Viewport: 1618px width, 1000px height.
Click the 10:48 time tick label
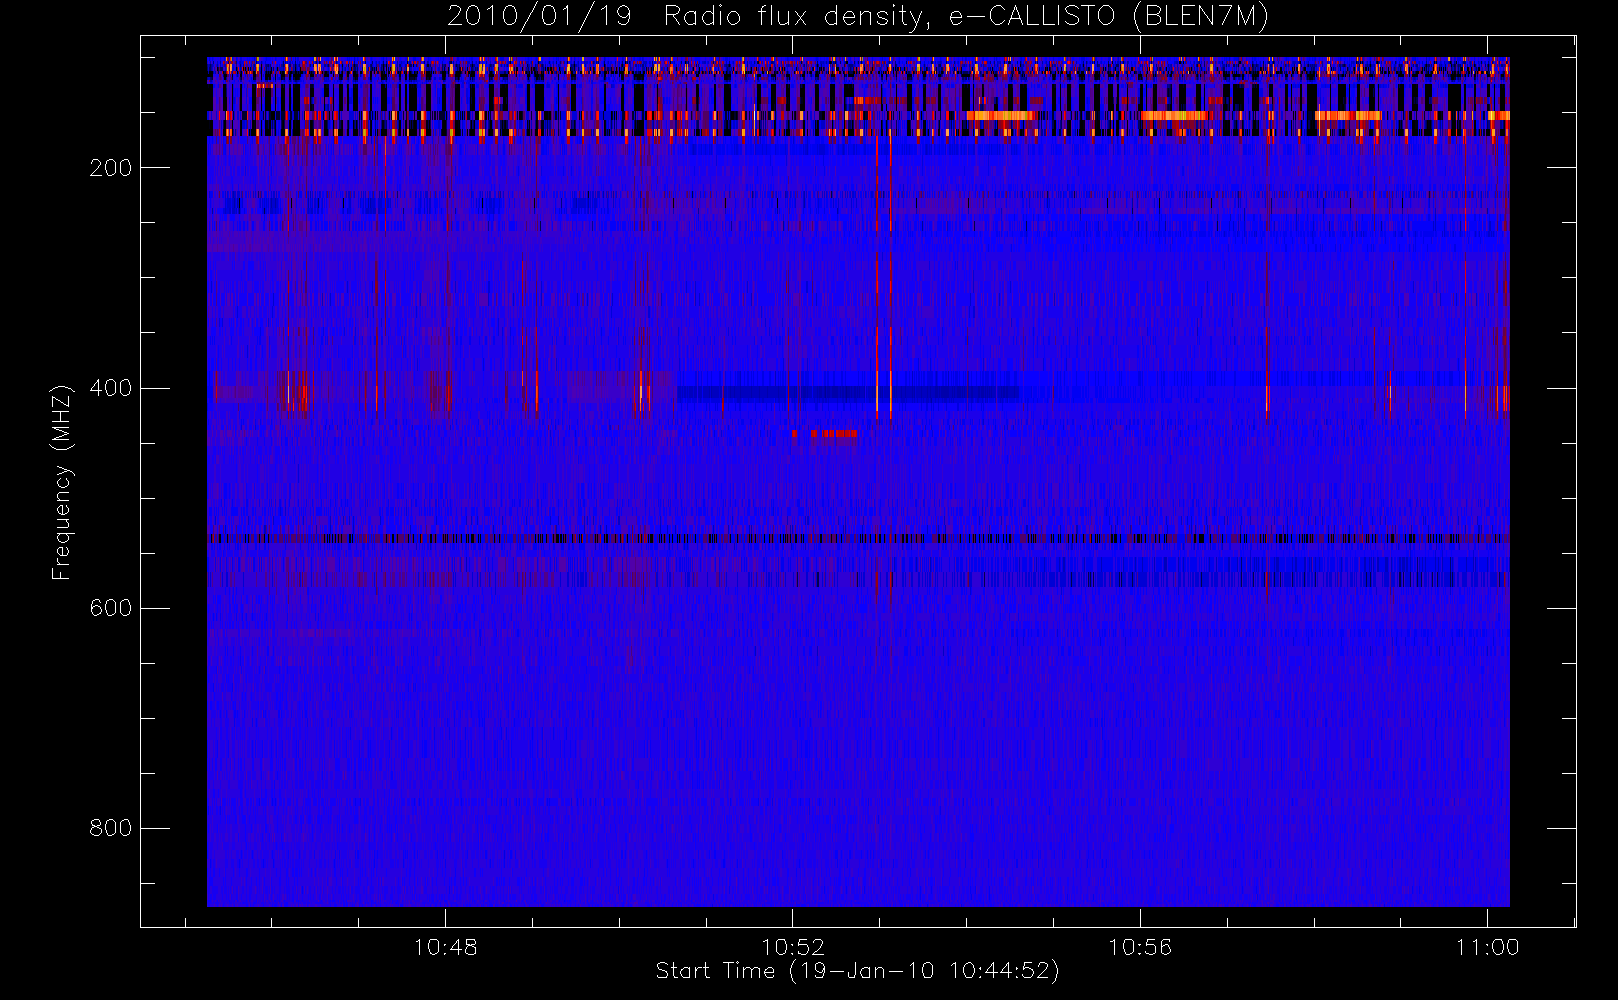coord(445,947)
